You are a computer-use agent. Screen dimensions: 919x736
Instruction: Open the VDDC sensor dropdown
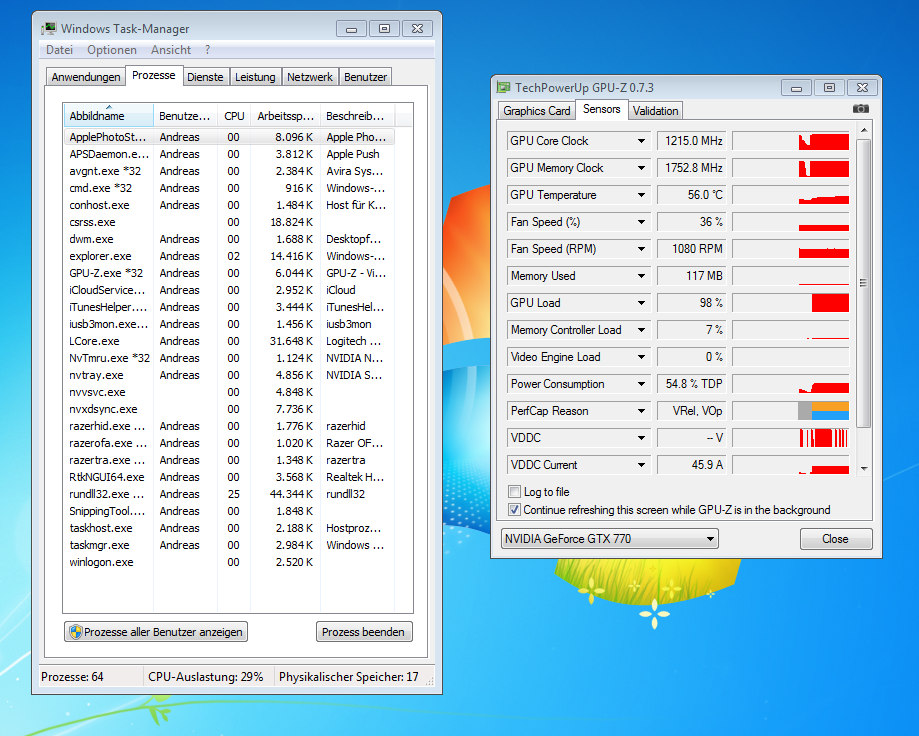point(641,438)
